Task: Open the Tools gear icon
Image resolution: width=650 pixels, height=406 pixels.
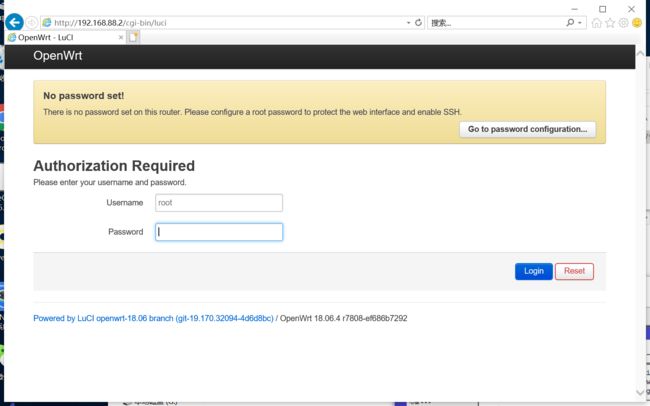Action: click(623, 23)
